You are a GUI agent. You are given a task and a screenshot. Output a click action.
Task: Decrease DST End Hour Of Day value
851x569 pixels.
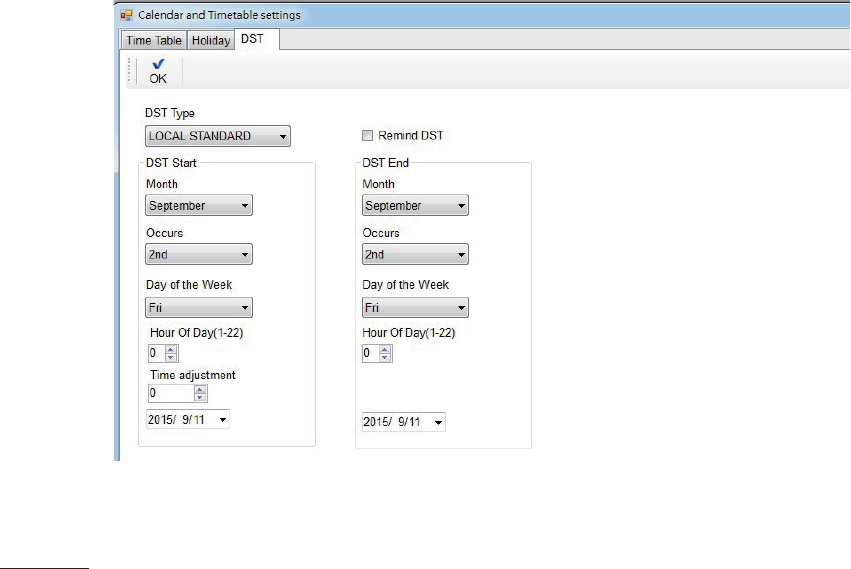pos(385,357)
